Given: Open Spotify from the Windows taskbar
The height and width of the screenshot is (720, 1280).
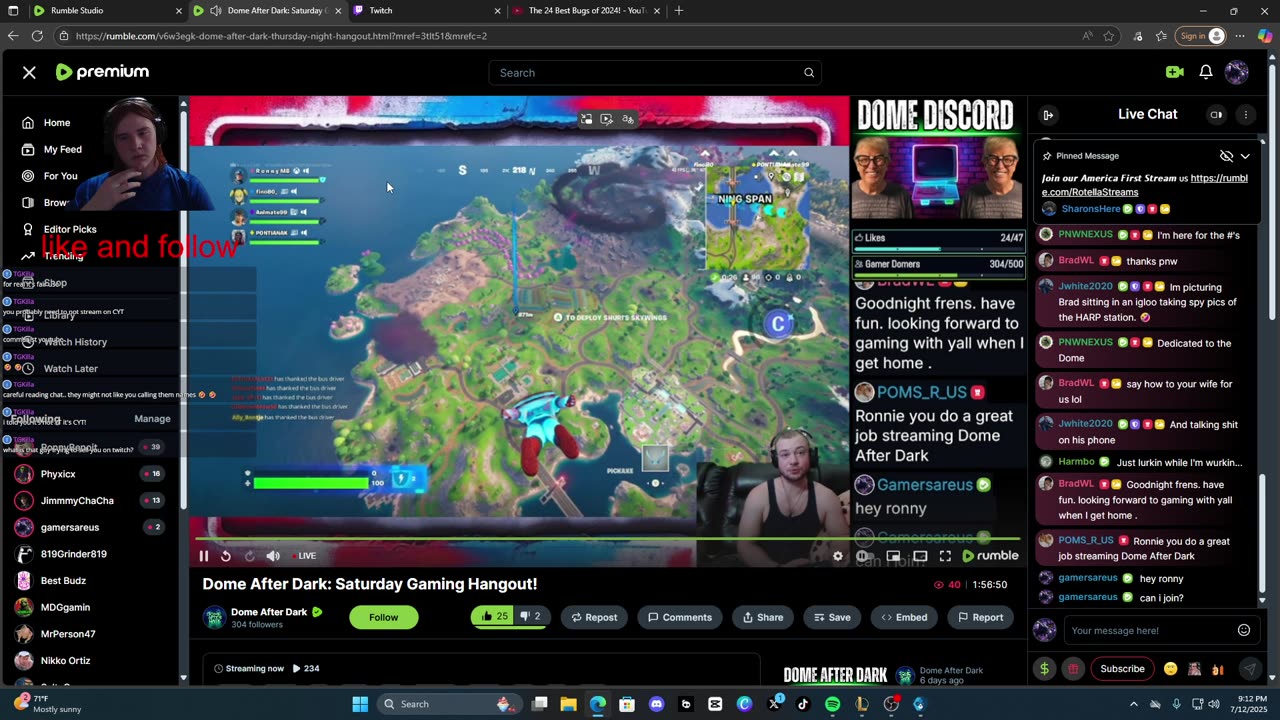Looking at the screenshot, I should [833, 704].
